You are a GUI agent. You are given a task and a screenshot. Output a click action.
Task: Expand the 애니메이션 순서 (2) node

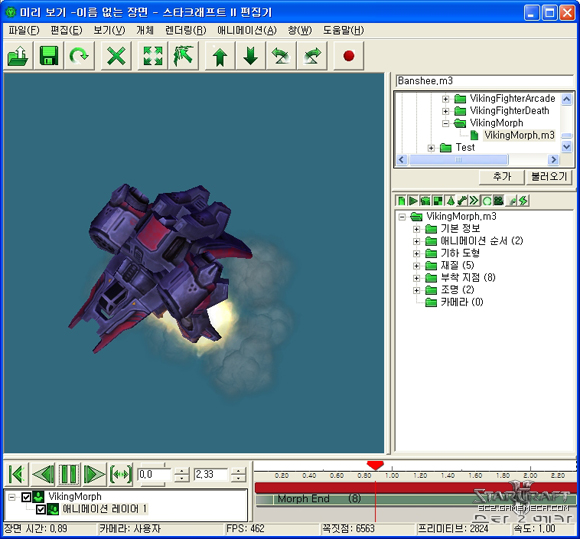pyautogui.click(x=417, y=241)
